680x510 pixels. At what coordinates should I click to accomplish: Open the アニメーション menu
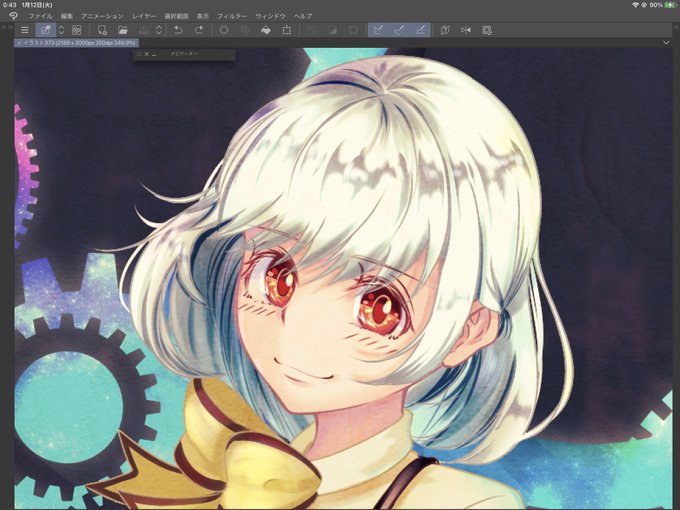[x=102, y=16]
